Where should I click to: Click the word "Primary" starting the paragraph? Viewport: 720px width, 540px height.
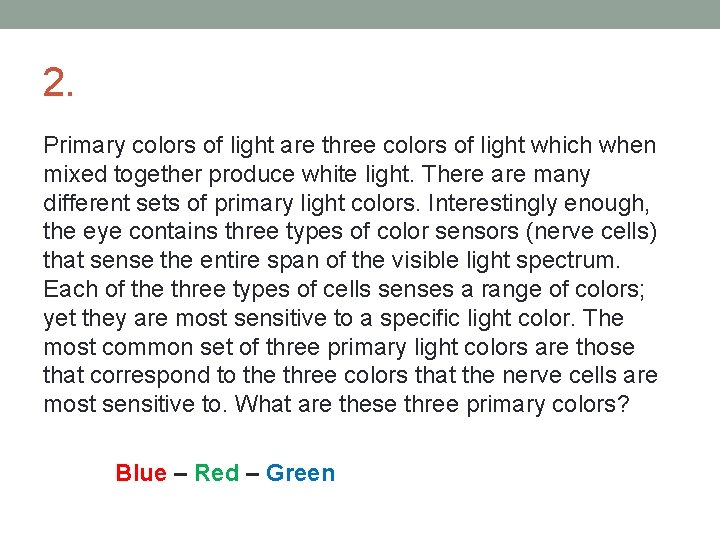coord(84,146)
